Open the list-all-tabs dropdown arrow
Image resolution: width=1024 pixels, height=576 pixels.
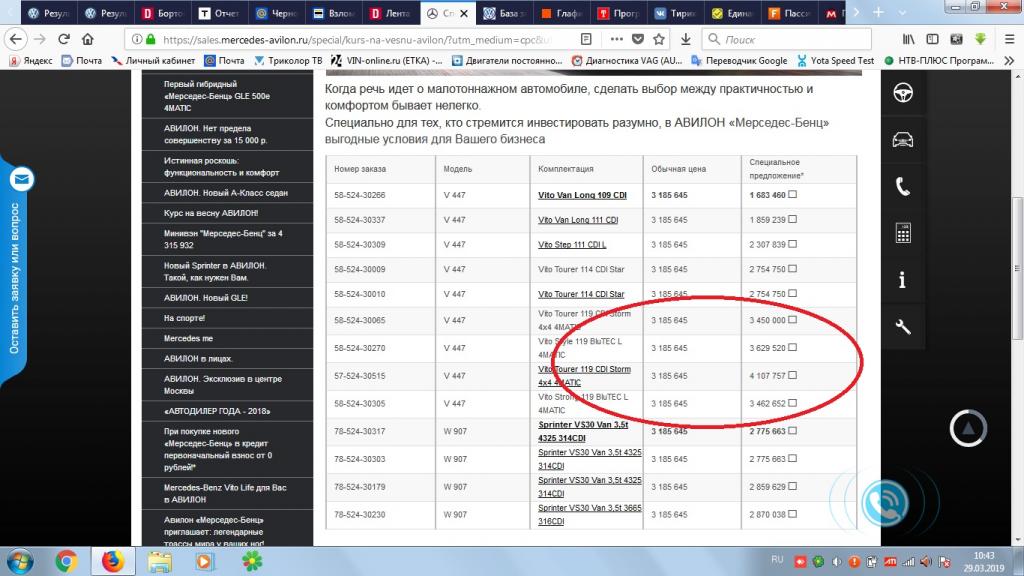point(902,12)
